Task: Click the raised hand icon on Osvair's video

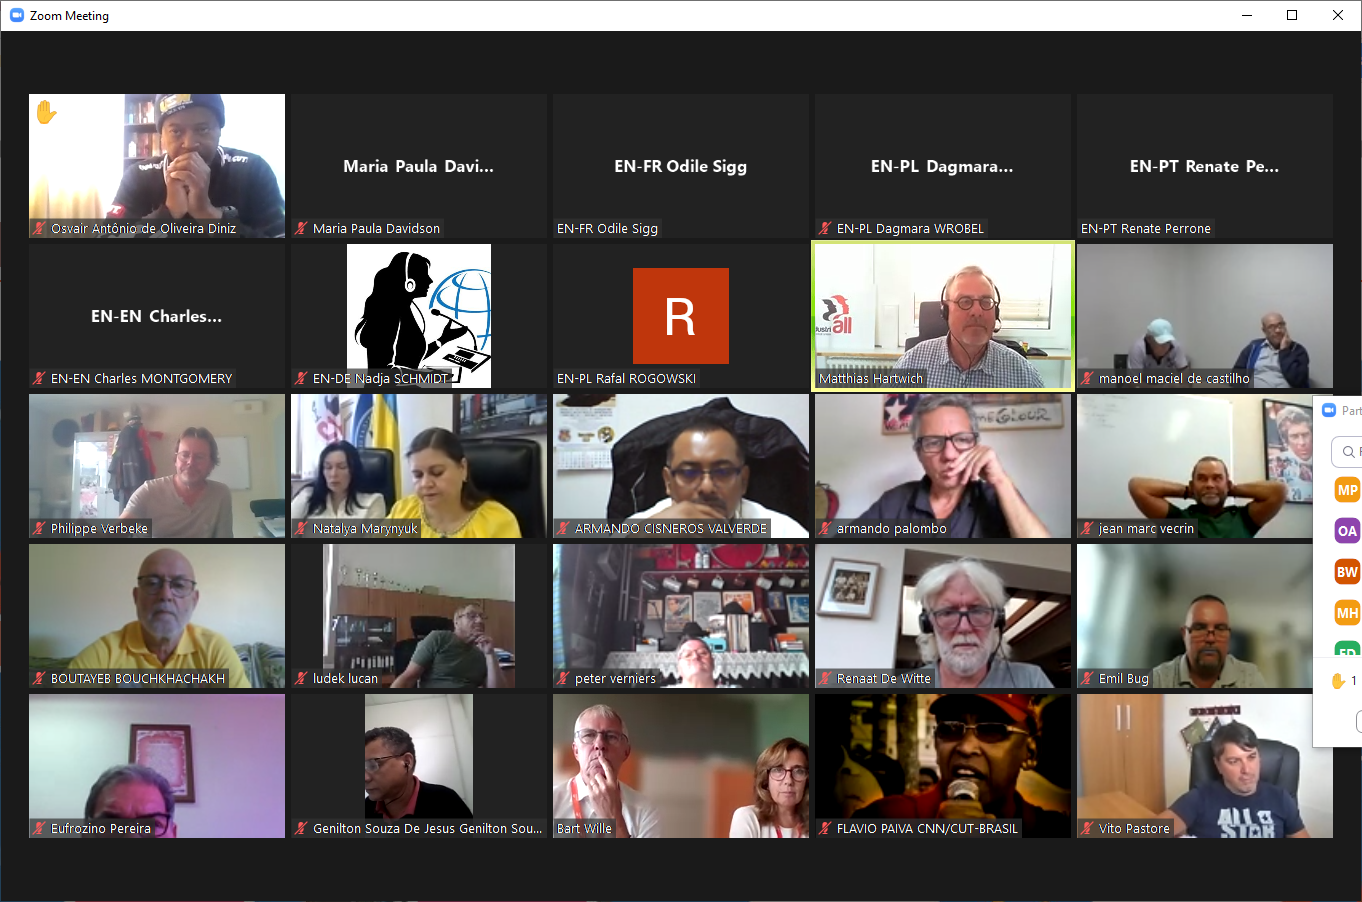Action: 46,112
